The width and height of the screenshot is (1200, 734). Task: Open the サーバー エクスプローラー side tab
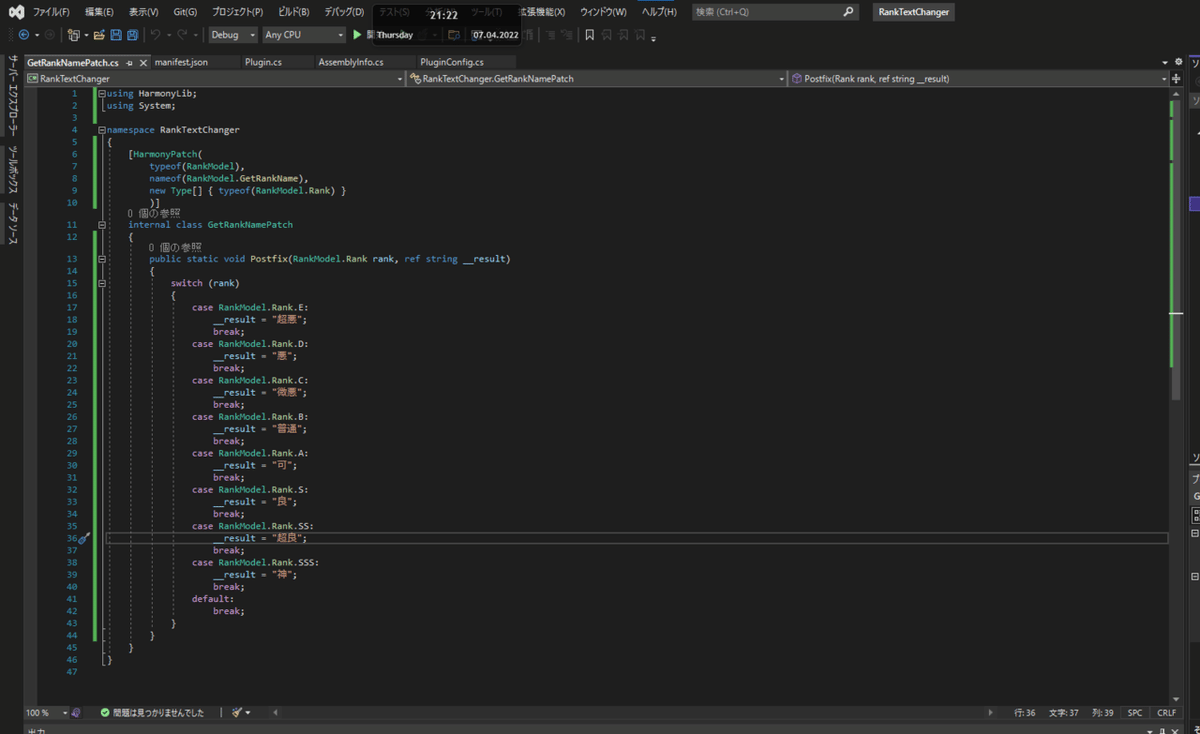[x=13, y=95]
